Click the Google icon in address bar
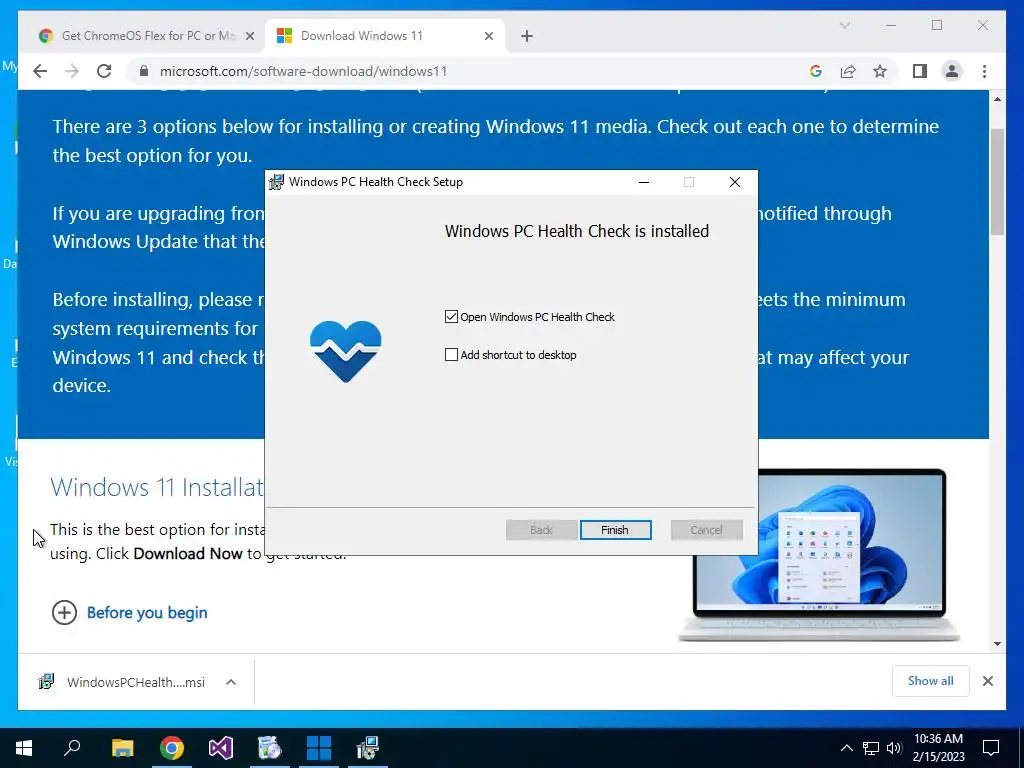Screen dimensions: 1024x768 [x=816, y=71]
